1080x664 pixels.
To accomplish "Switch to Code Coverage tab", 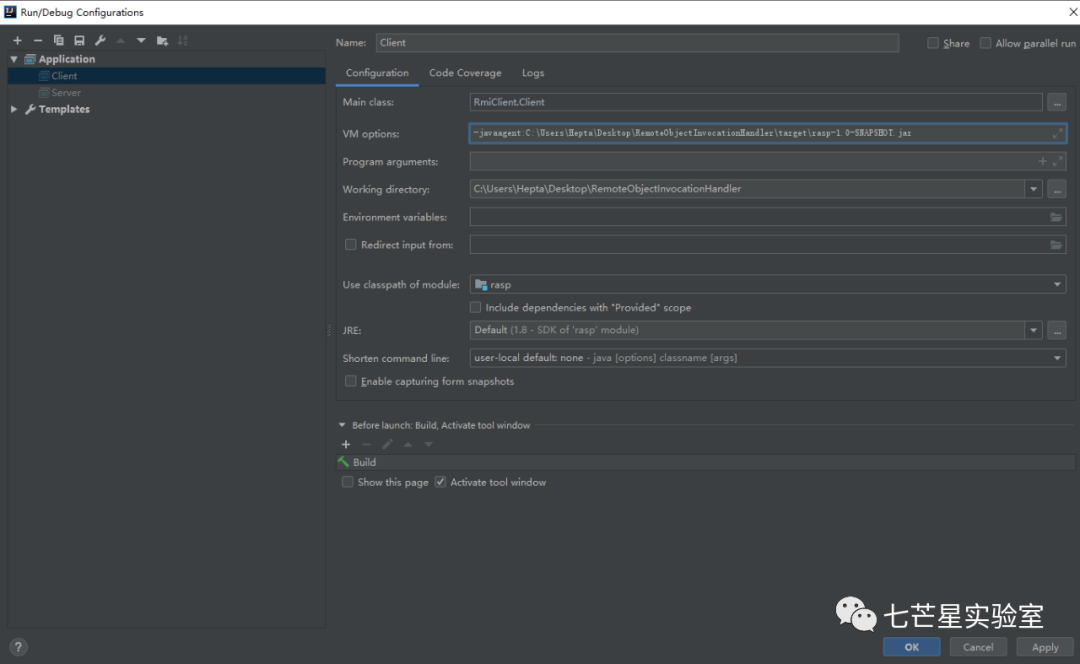I will 465,73.
